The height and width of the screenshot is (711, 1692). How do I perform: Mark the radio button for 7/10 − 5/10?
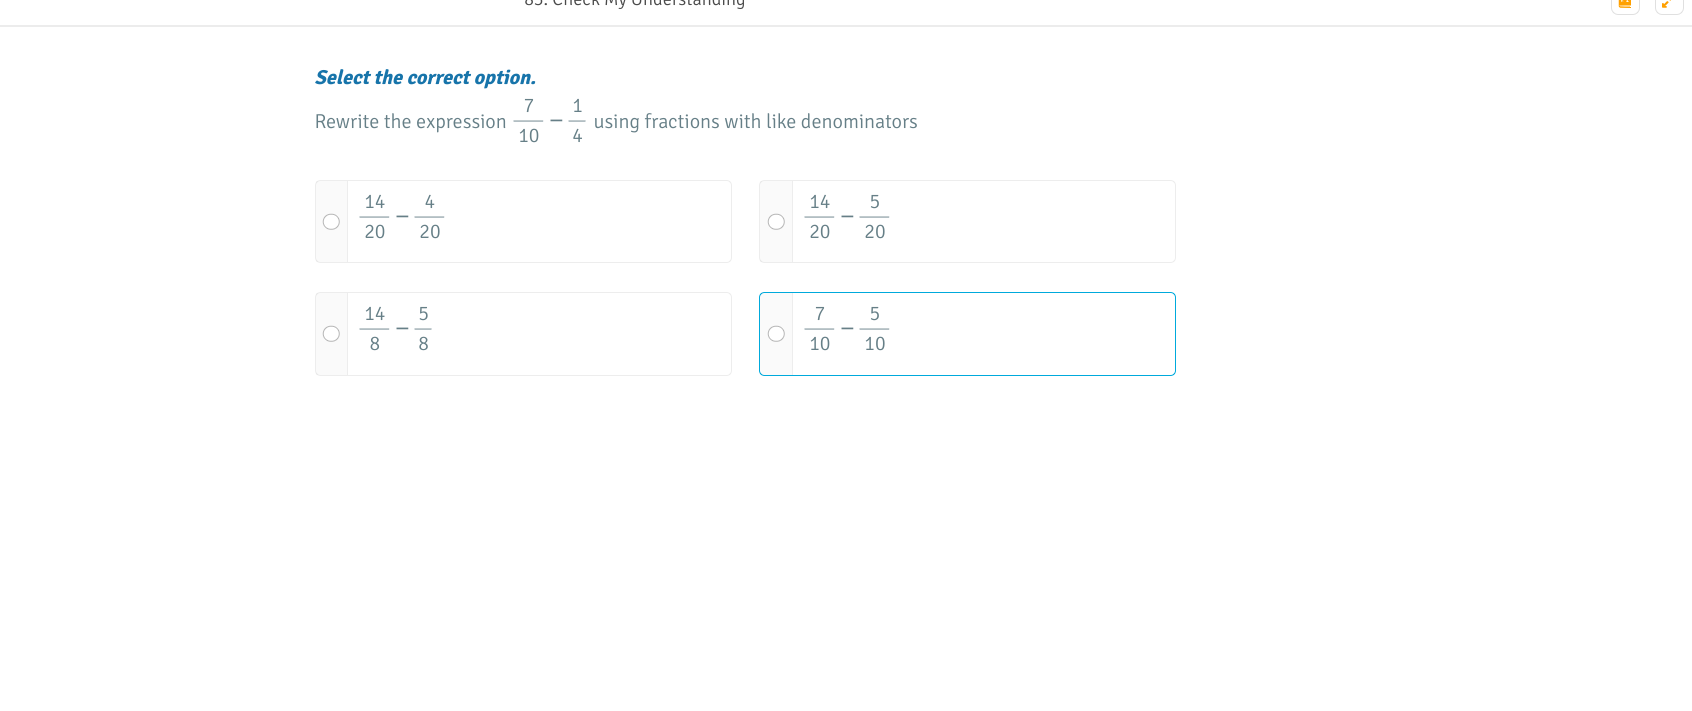776,334
